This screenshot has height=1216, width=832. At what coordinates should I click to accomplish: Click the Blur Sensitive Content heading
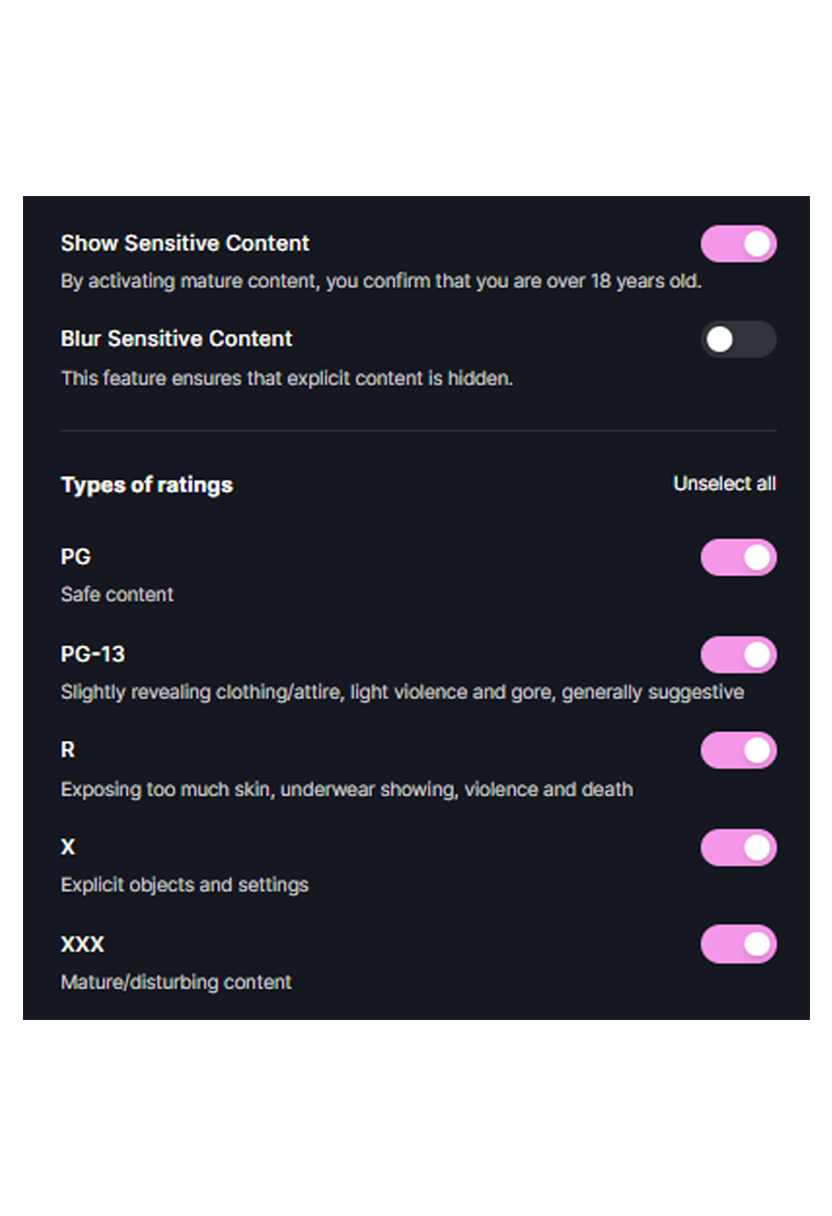click(176, 339)
